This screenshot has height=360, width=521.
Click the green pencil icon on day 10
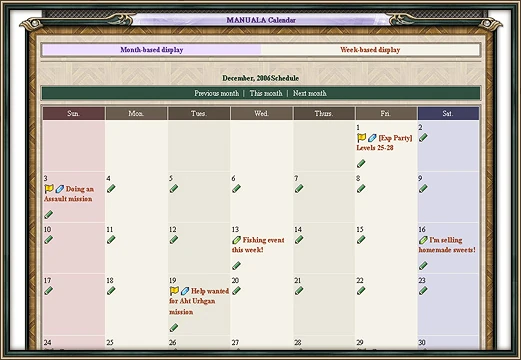(49, 240)
